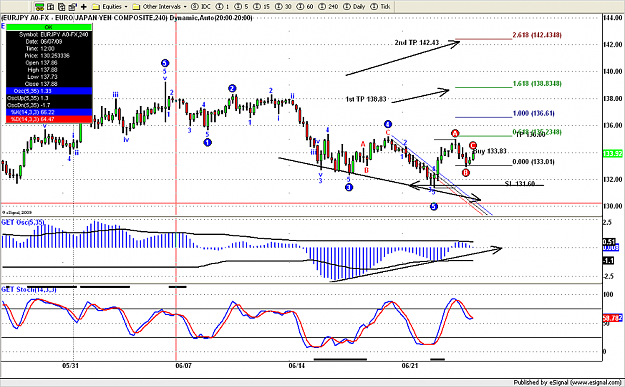Image resolution: width=625 pixels, height=387 pixels.
Task: Click the tiled windows toolbar icon
Action: pyautogui.click(x=51, y=6)
